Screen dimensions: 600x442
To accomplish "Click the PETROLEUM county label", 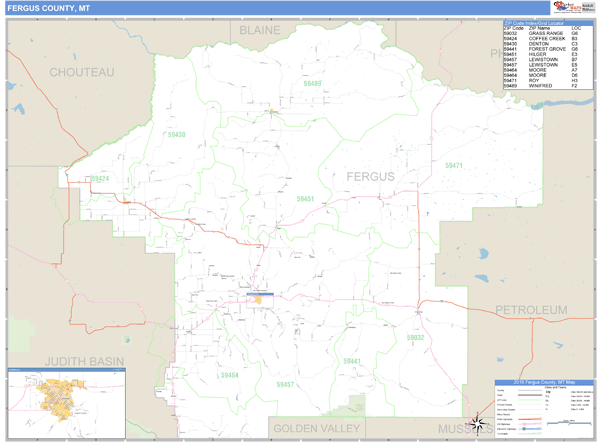I will pyautogui.click(x=531, y=310).
